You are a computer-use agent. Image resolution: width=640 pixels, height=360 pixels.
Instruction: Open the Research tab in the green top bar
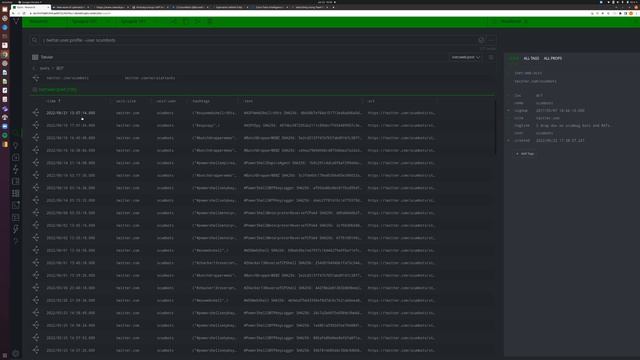point(39,21)
